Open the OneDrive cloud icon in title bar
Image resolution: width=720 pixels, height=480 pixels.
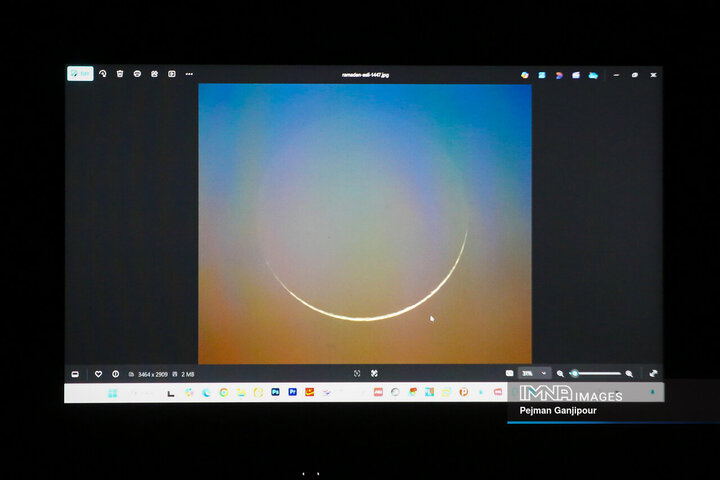pos(593,74)
